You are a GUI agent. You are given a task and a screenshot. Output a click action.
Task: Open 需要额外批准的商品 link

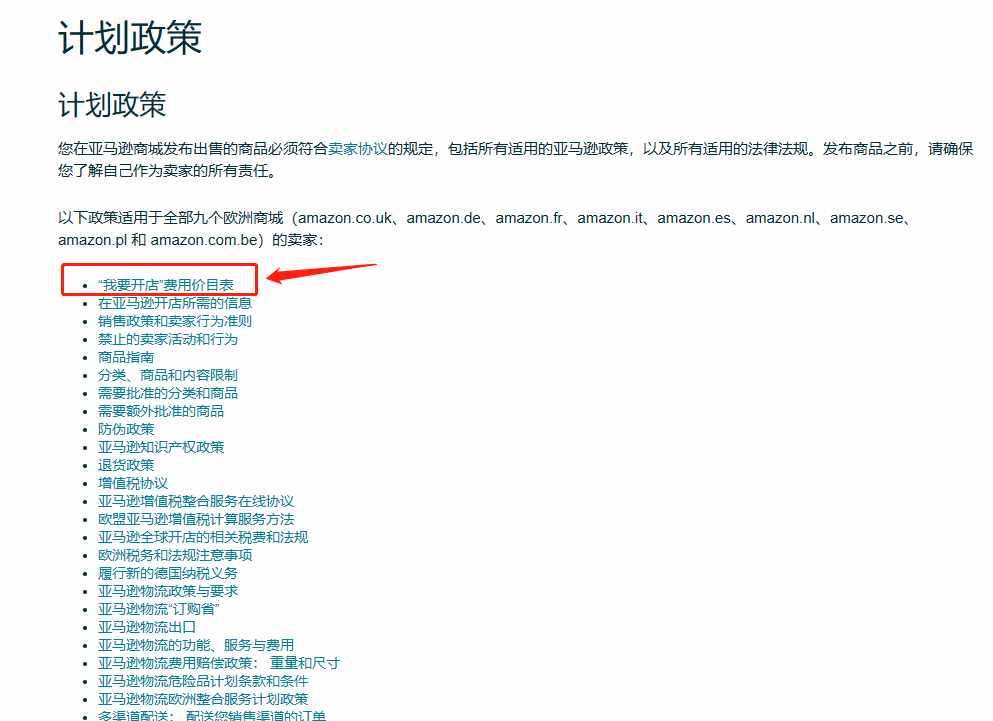(161, 411)
